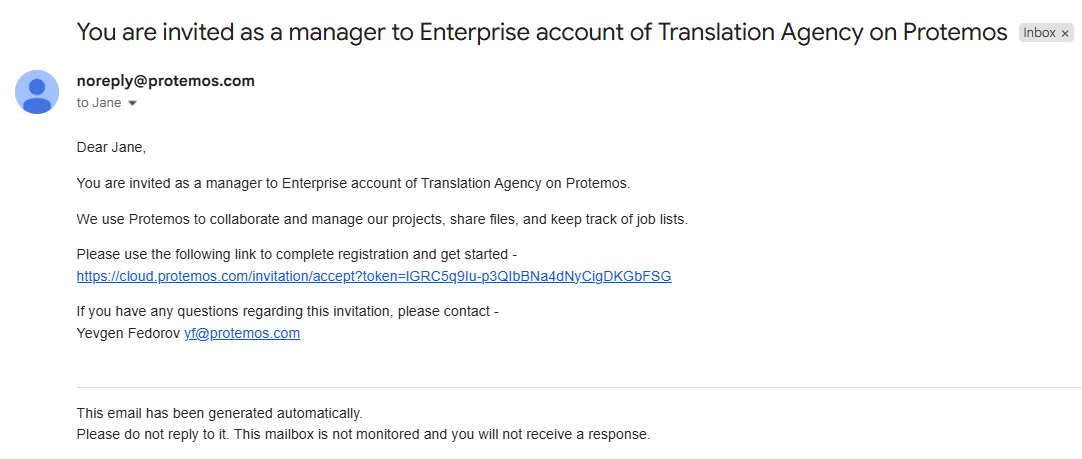Click the Inbox label tag
Image resolution: width=1082 pixels, height=459 pixels.
pos(1039,33)
